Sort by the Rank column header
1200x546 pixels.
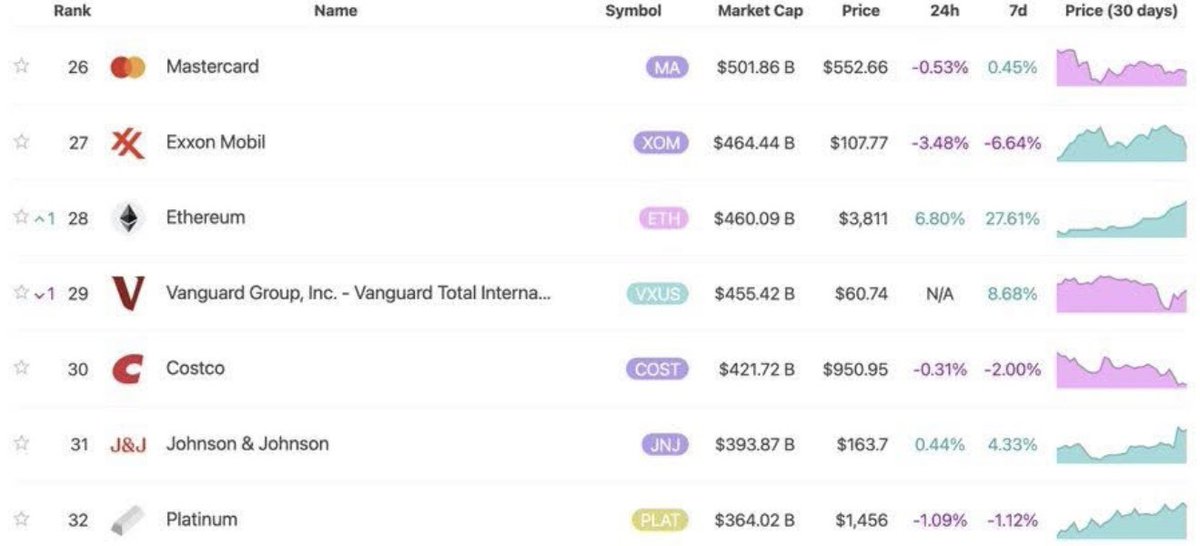point(72,11)
